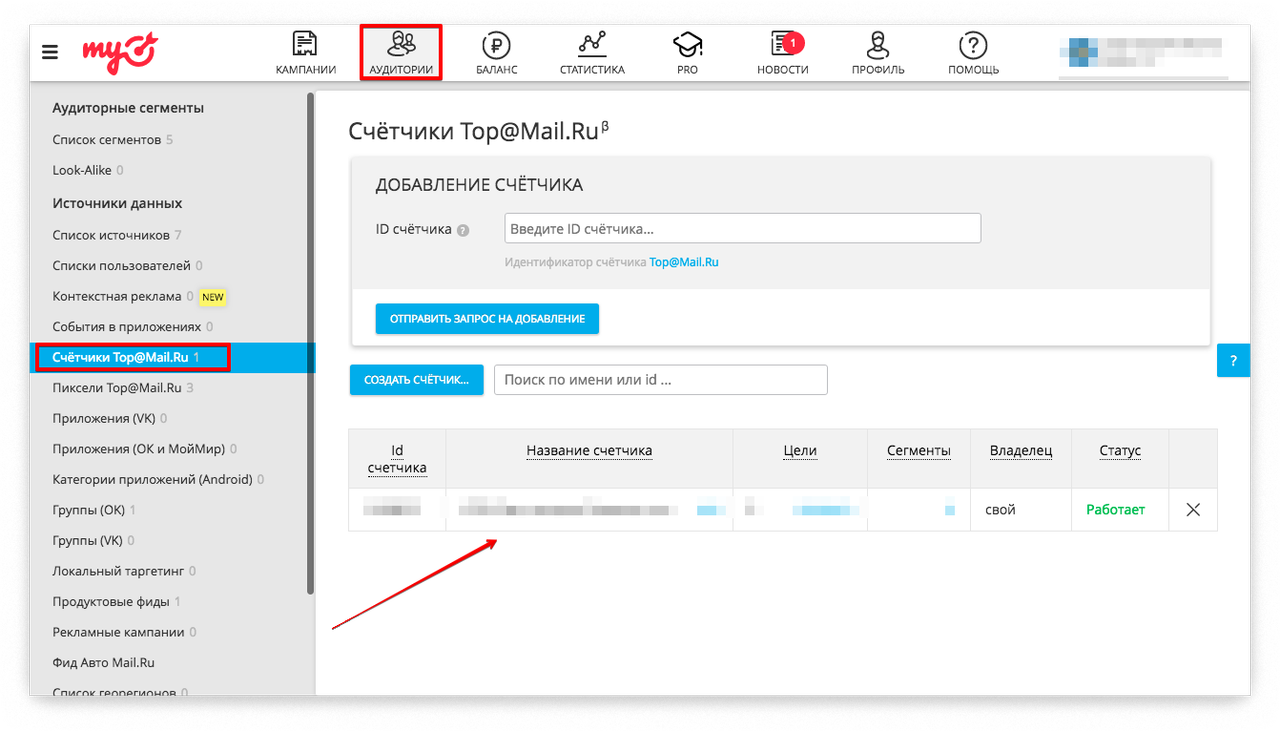Open Группы (ОК) in sidebar
Screen dimensions: 1280x731
click(94, 510)
